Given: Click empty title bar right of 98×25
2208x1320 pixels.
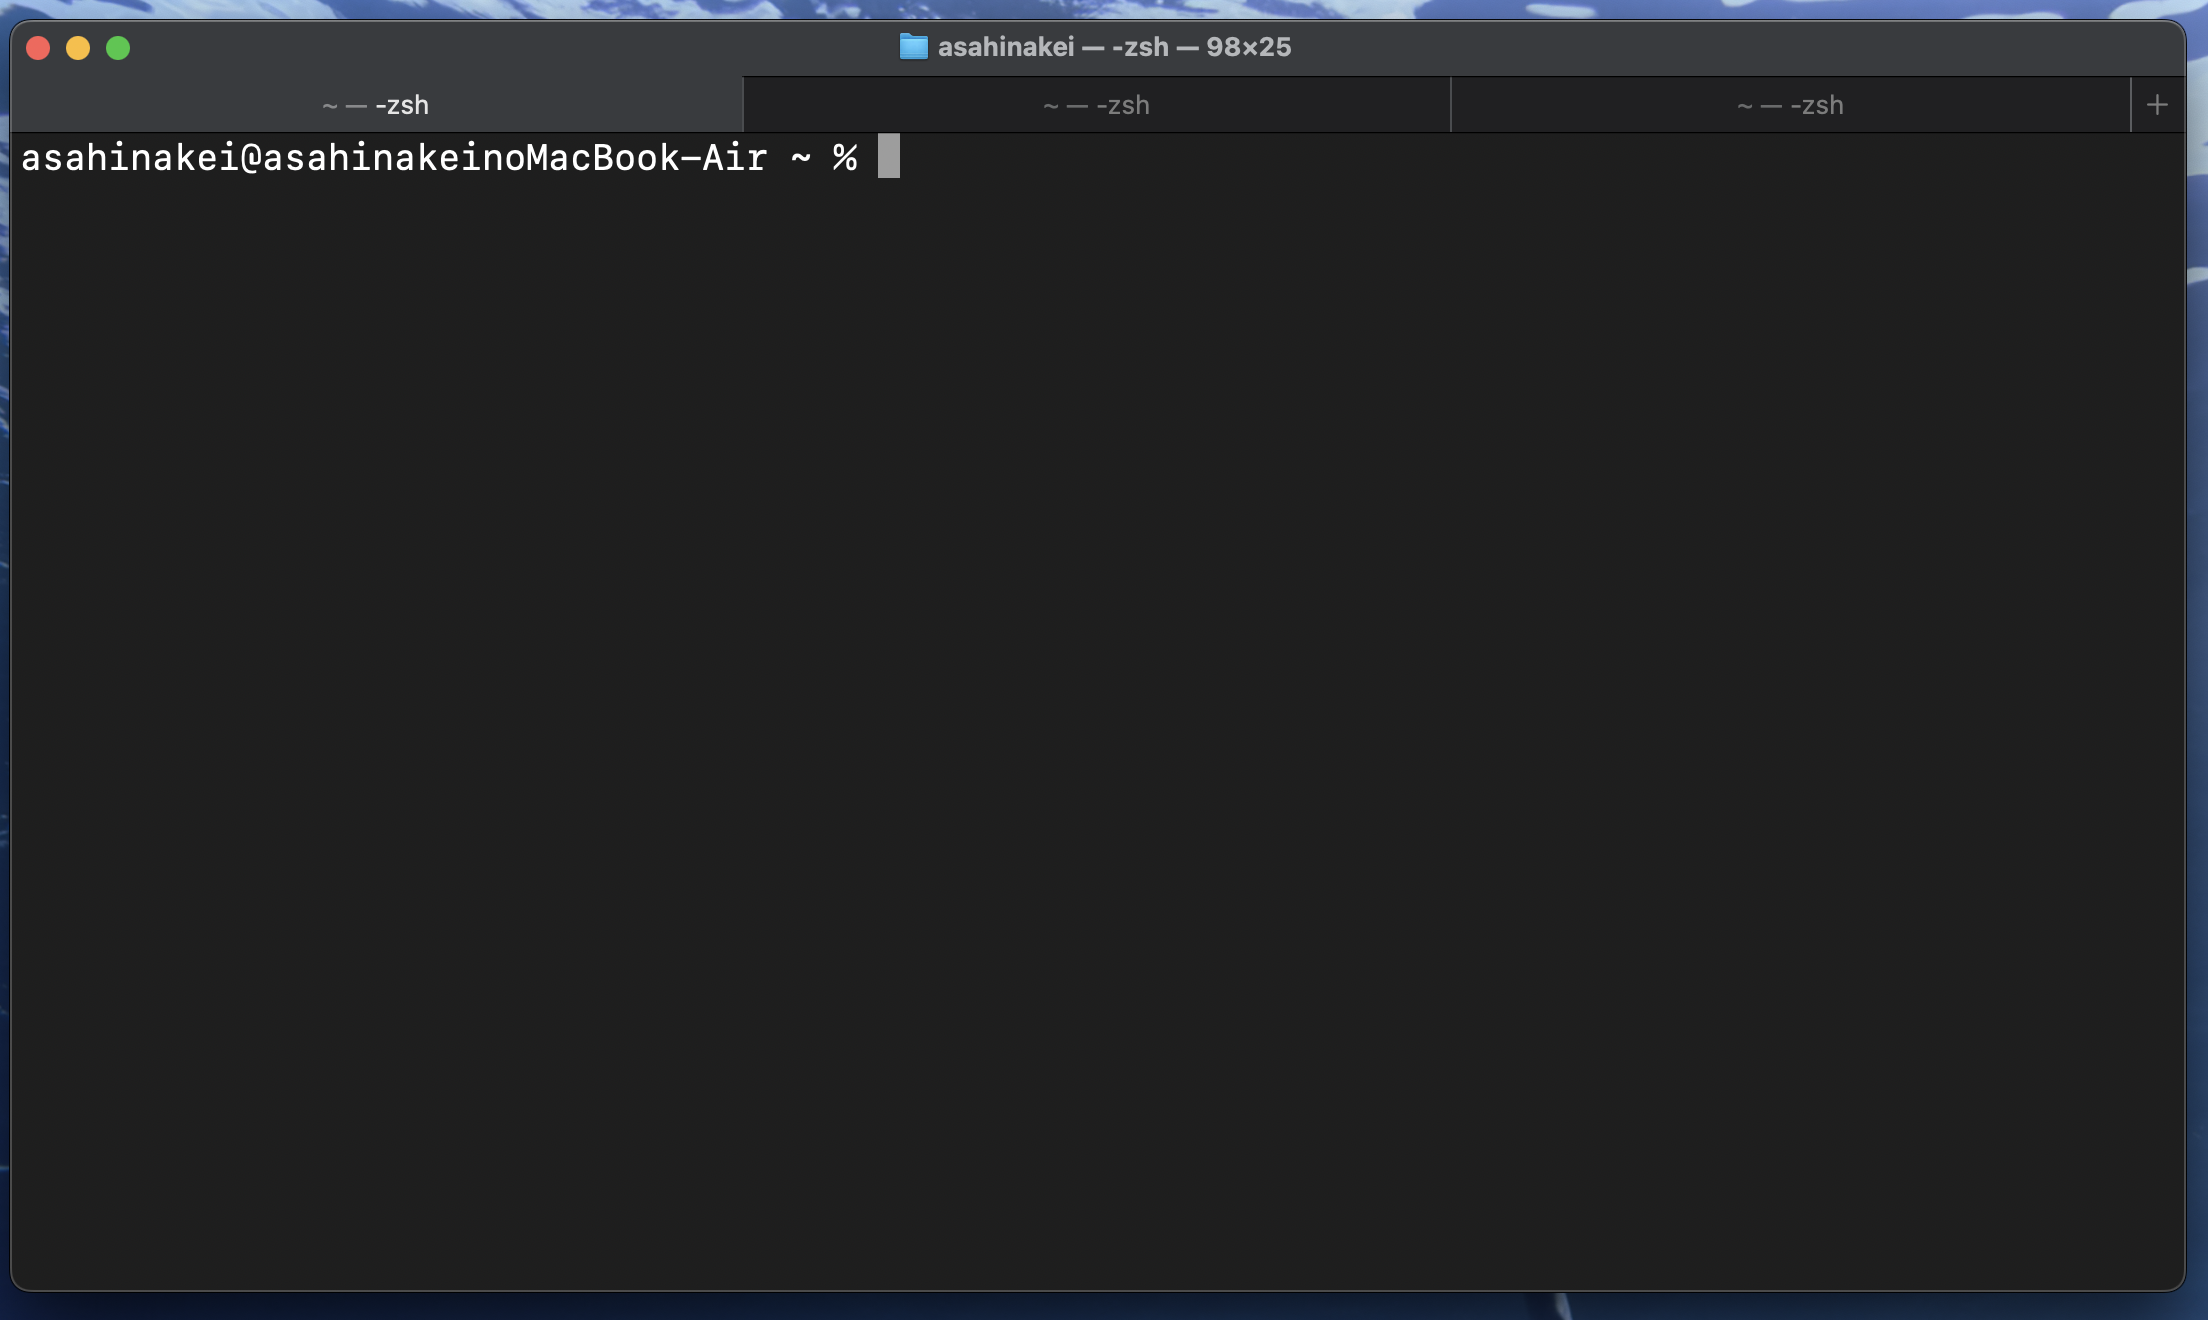Looking at the screenshot, I should [x=1700, y=47].
